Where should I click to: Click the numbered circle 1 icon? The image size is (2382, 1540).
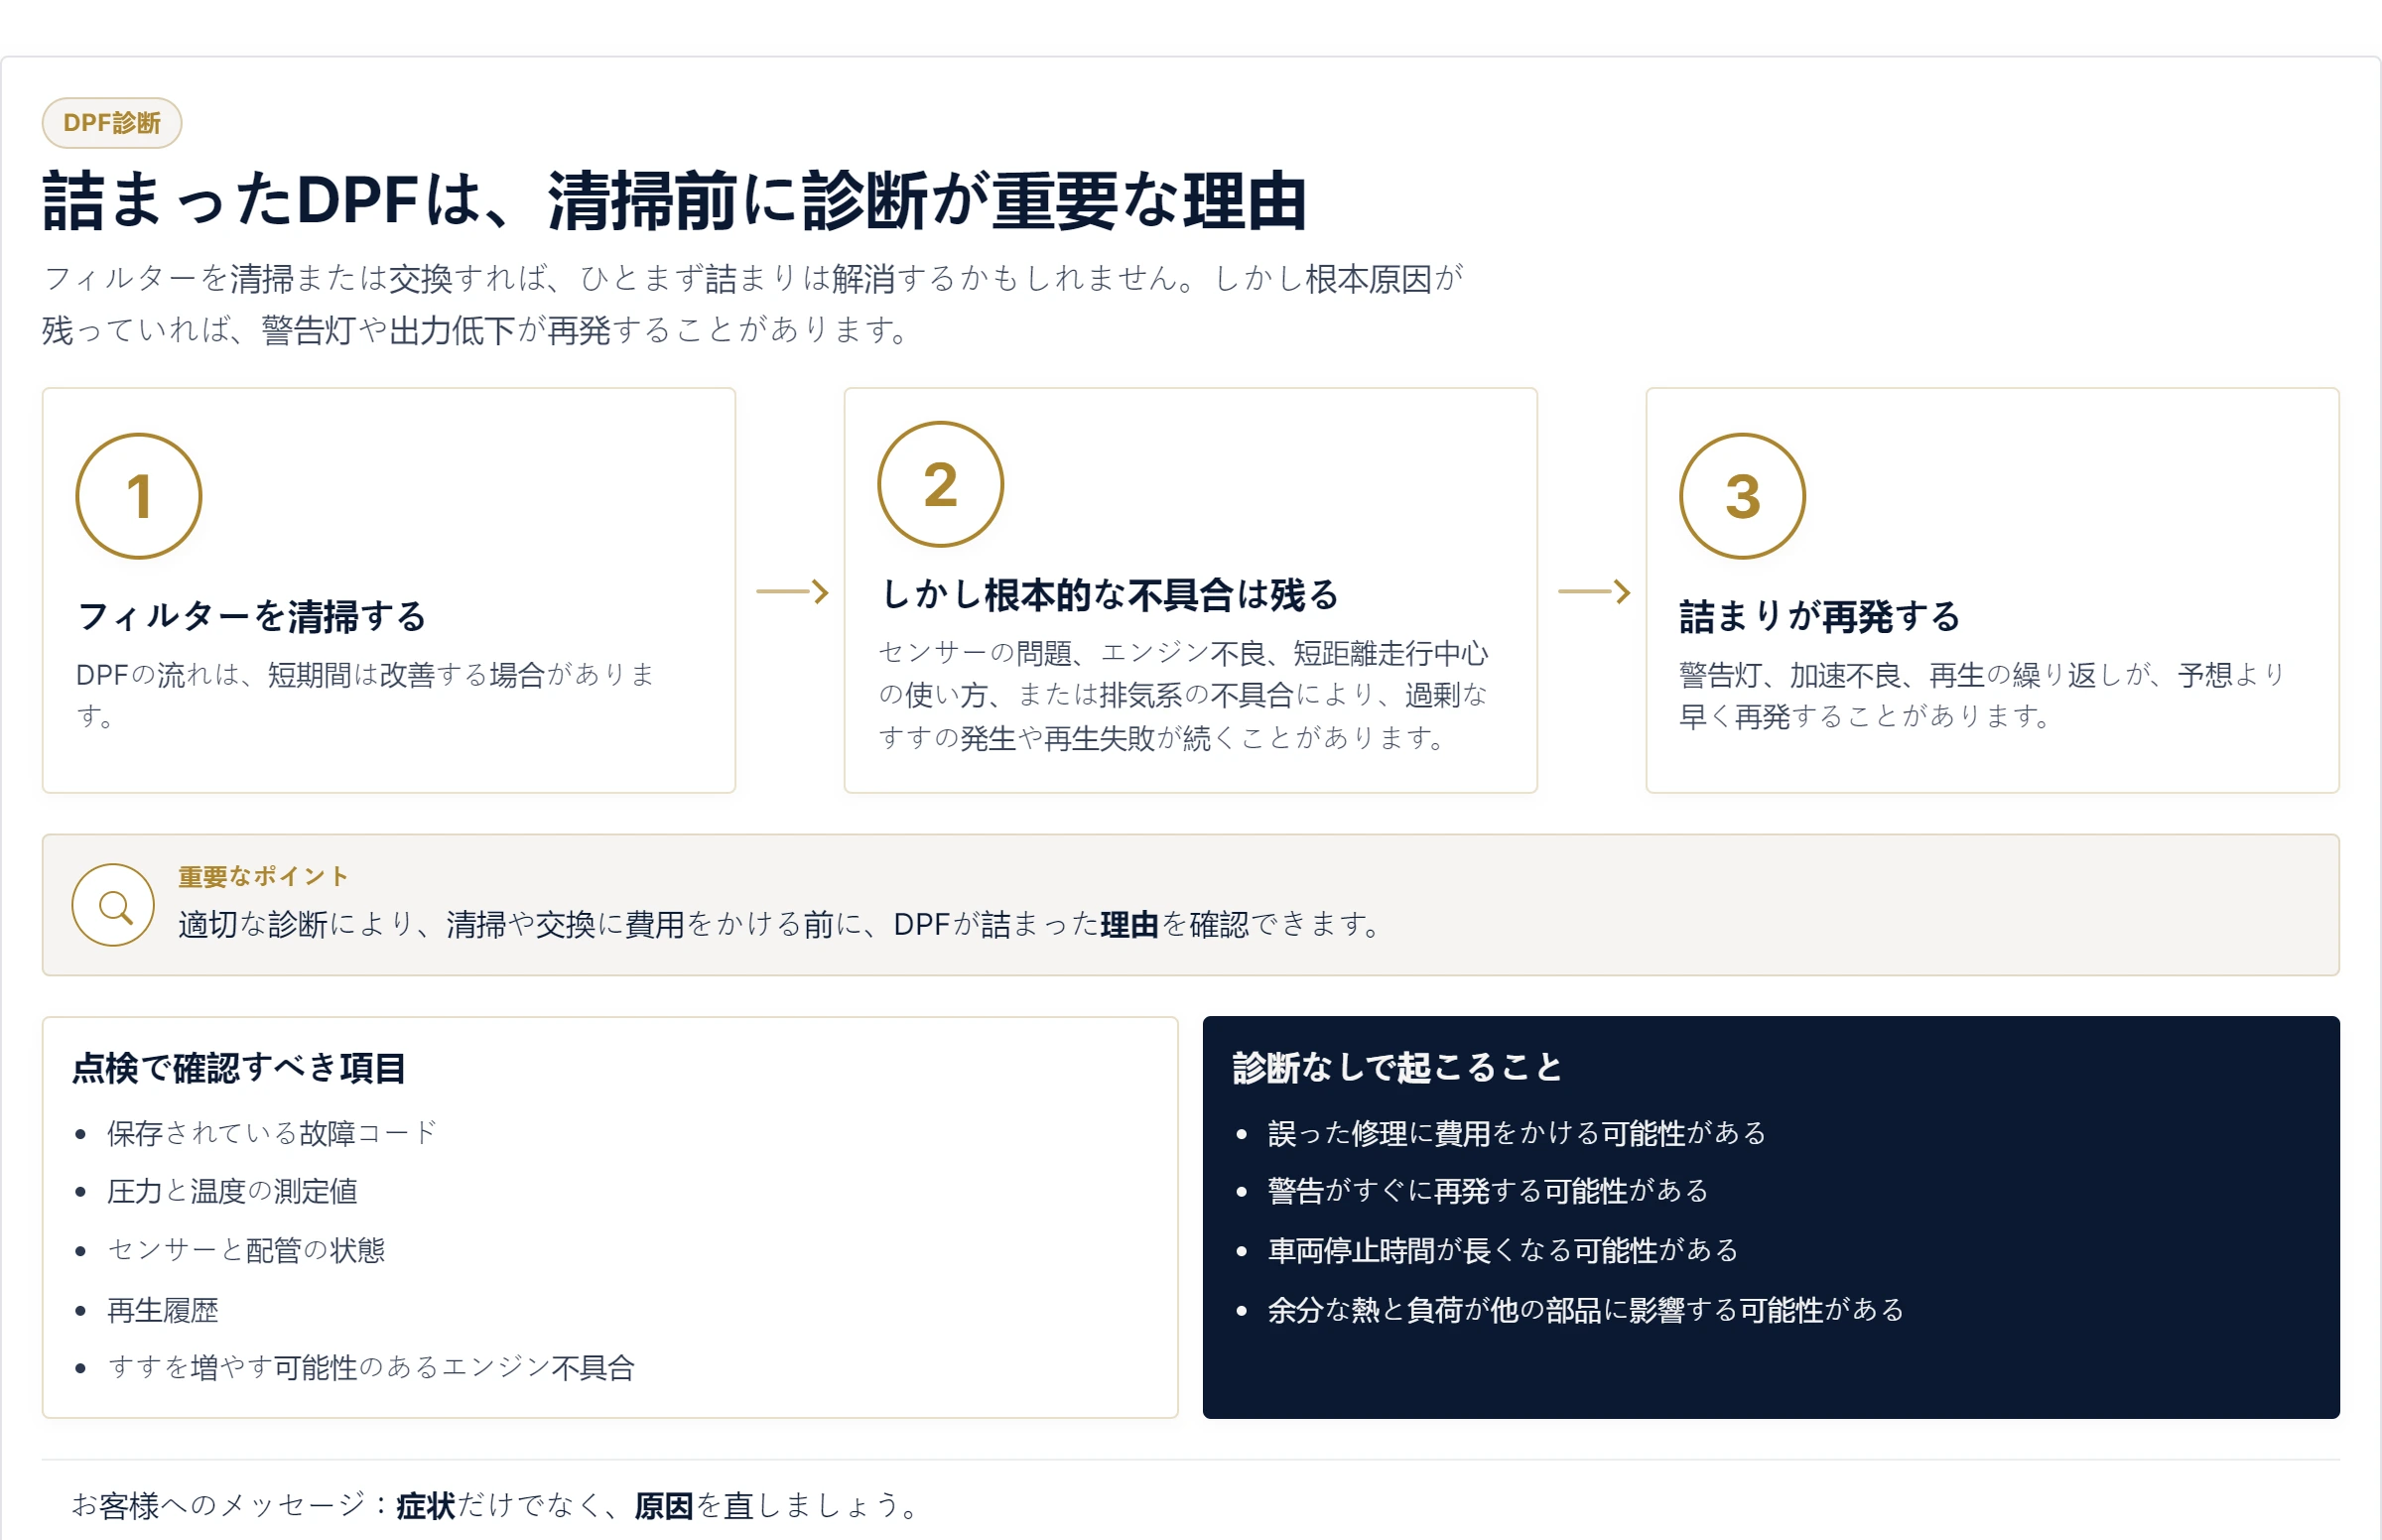point(139,496)
